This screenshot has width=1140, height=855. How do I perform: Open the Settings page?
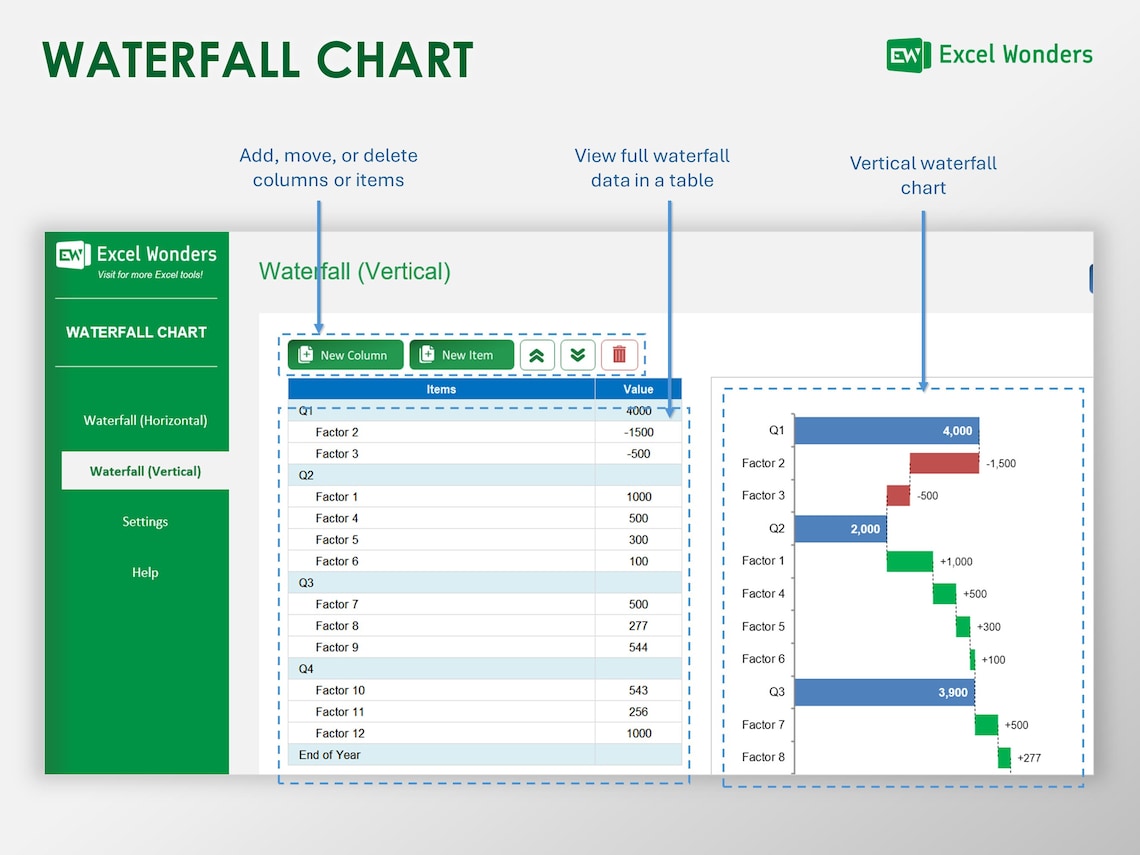pos(145,521)
